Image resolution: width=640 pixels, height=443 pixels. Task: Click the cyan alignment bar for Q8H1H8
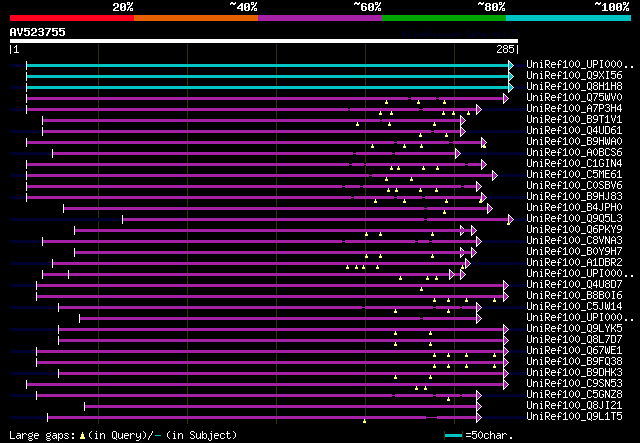[x=269, y=87]
